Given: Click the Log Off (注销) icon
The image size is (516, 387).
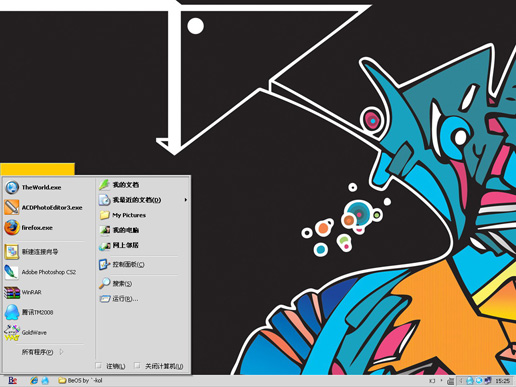Looking at the screenshot, I should click(98, 366).
